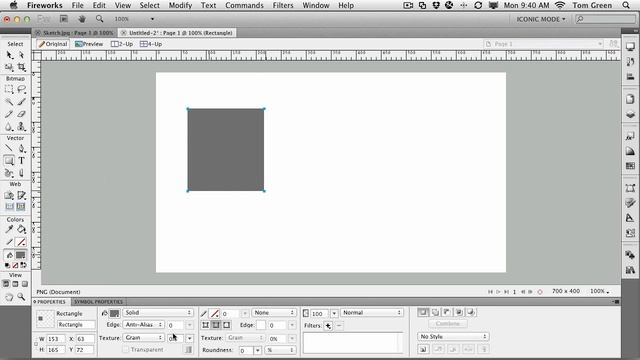Click the Hide Slices and Hotspots button
Image resolution: width=640 pixels, height=360 pixels.
pos(9,207)
